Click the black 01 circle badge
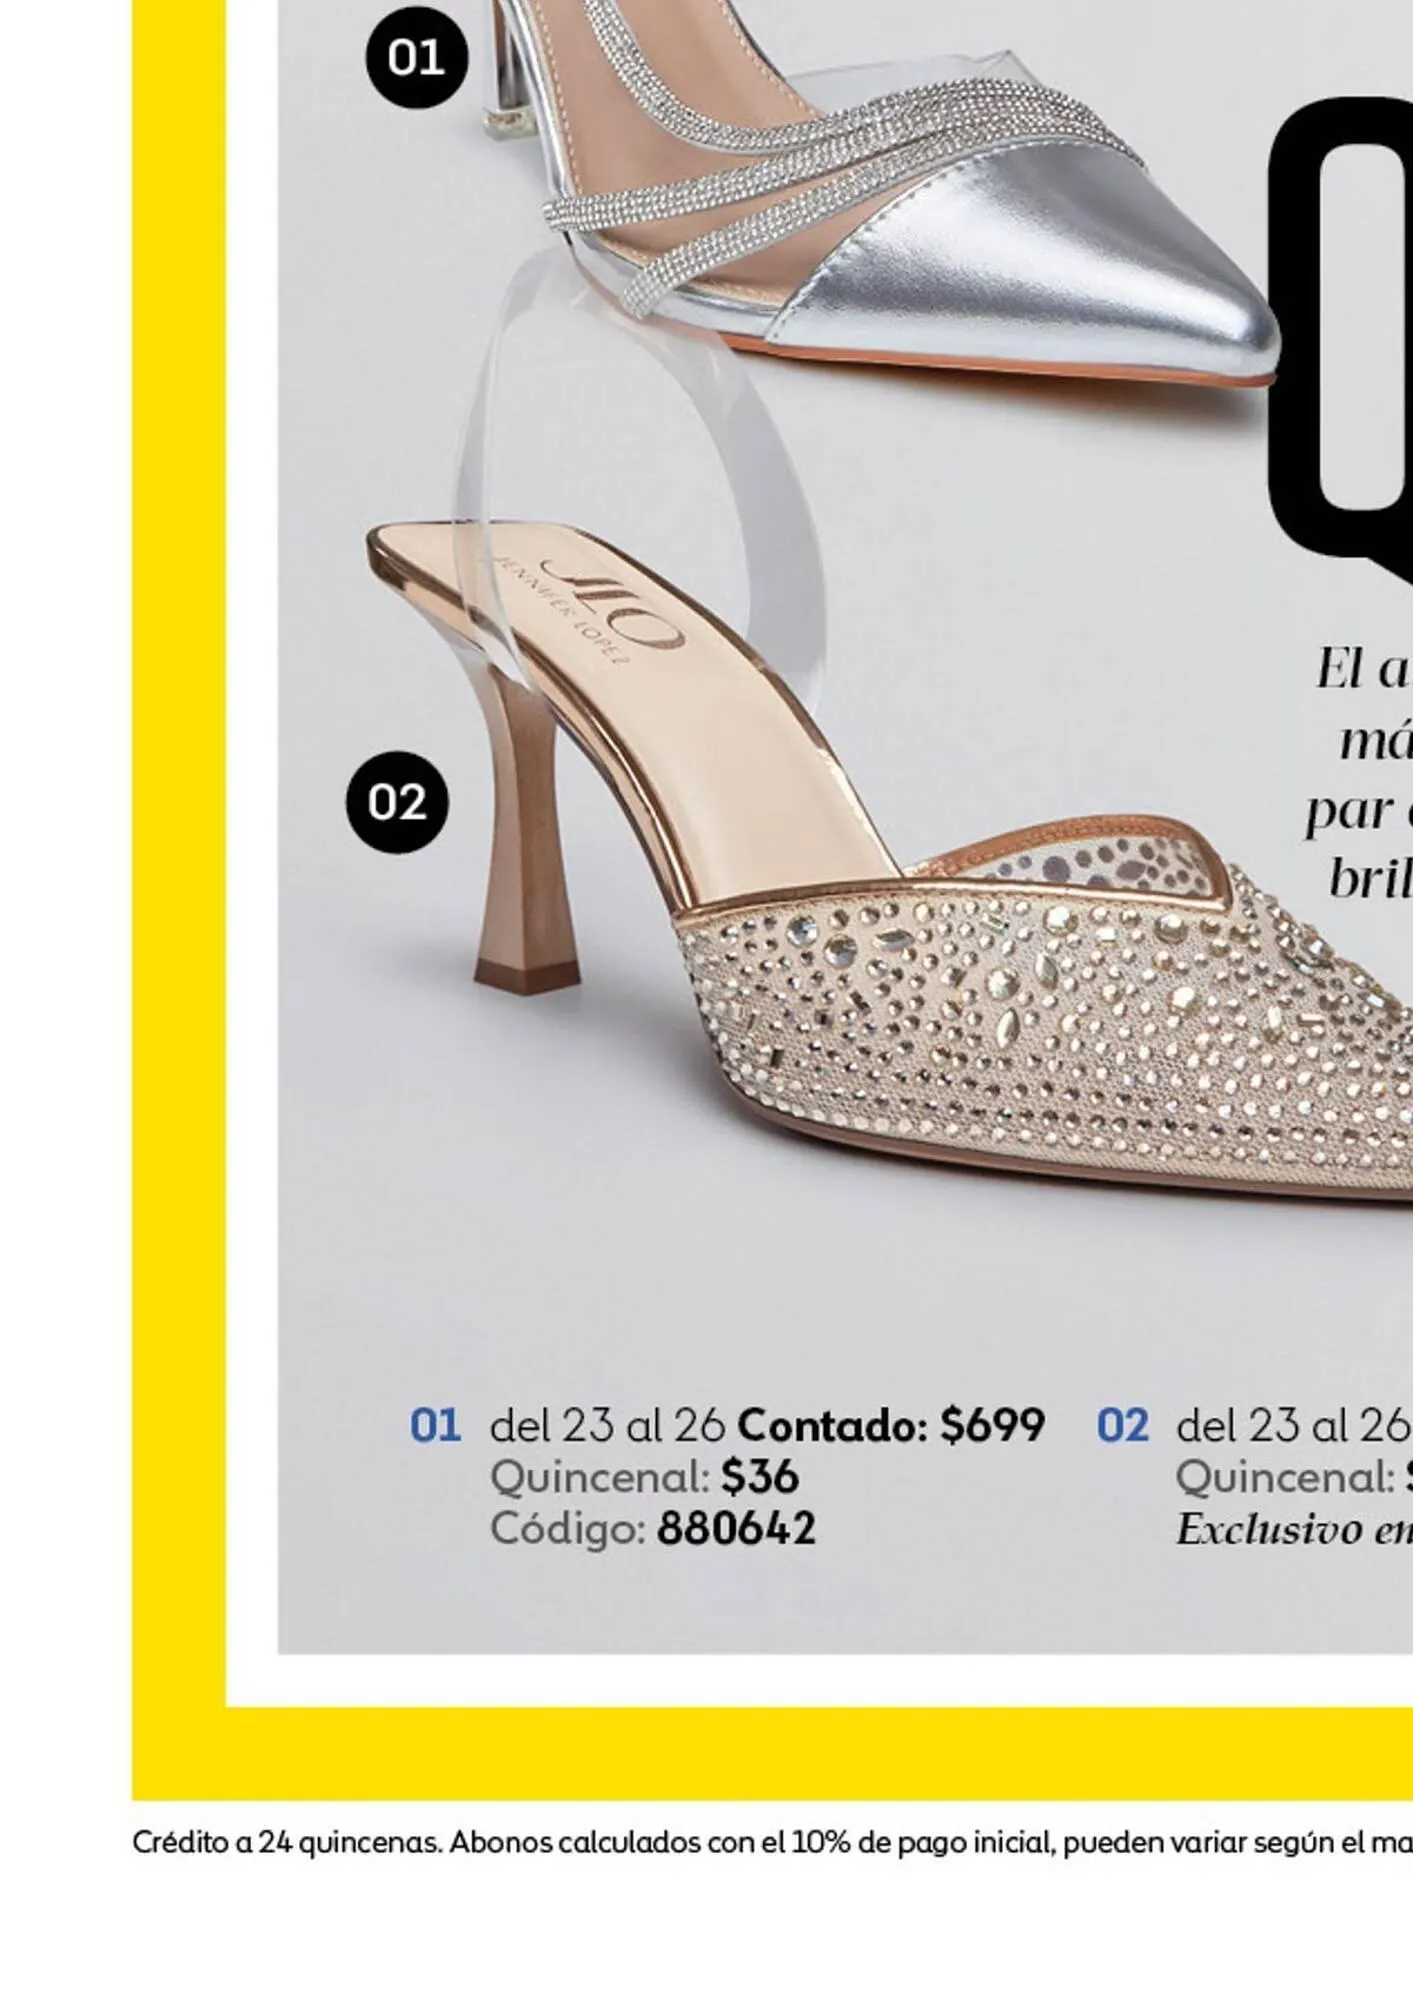The image size is (1413, 2000). (416, 57)
